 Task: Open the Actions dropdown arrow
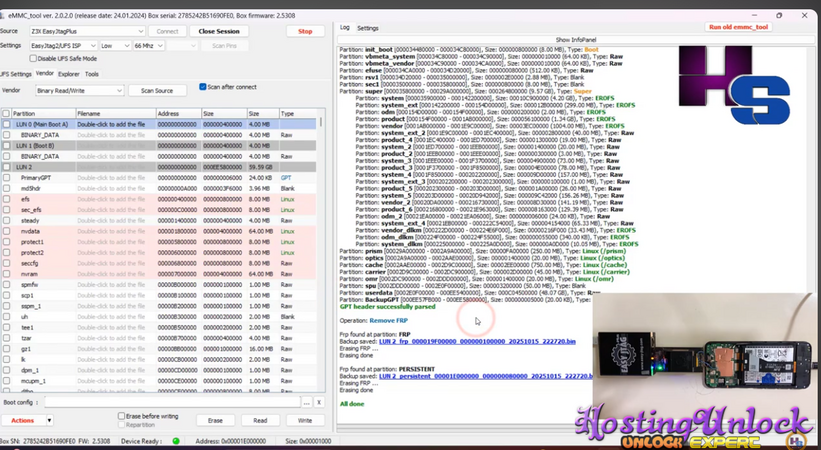[47, 421]
